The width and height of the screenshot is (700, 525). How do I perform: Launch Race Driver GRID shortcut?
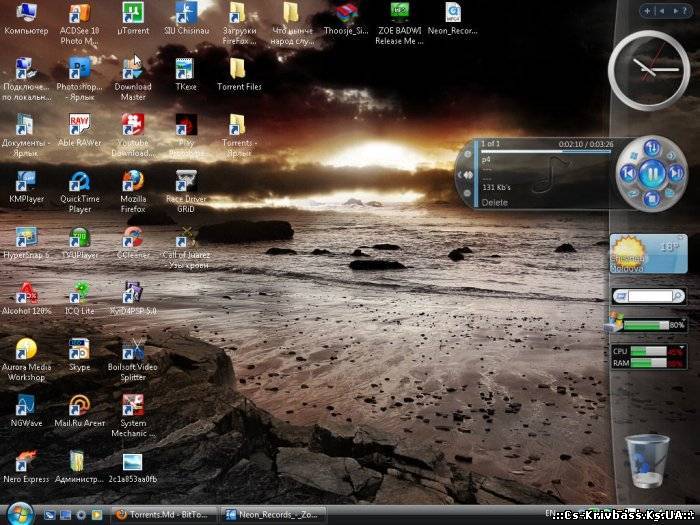(186, 191)
